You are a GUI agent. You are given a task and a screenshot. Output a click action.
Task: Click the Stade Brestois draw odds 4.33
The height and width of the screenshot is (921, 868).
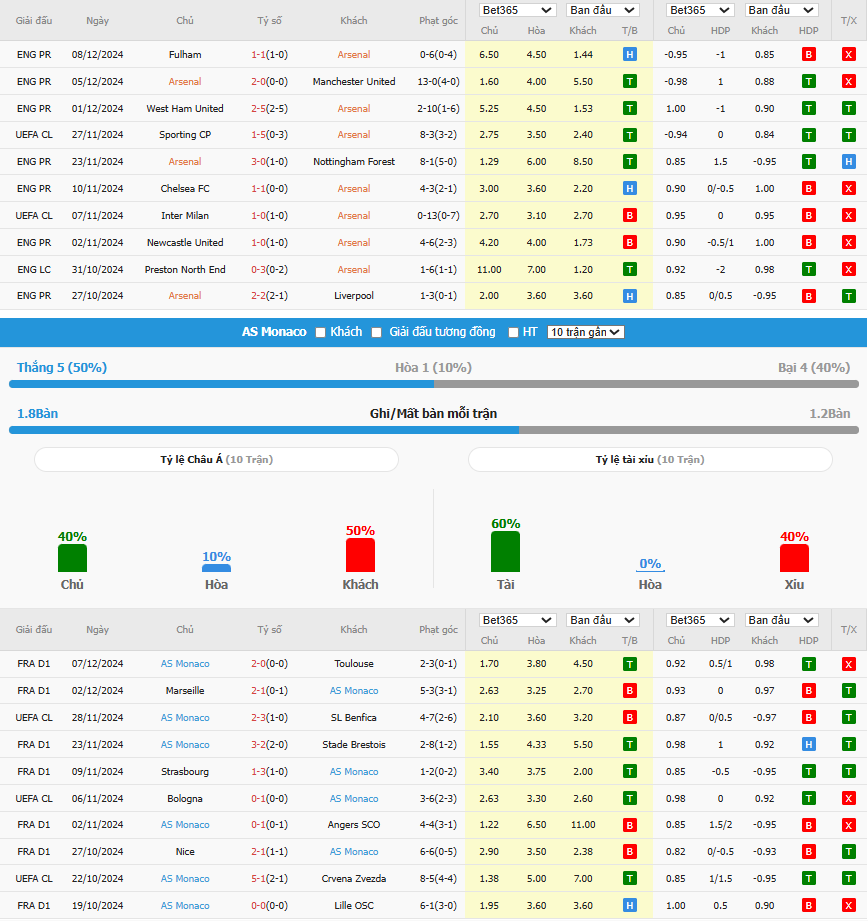[x=536, y=745]
